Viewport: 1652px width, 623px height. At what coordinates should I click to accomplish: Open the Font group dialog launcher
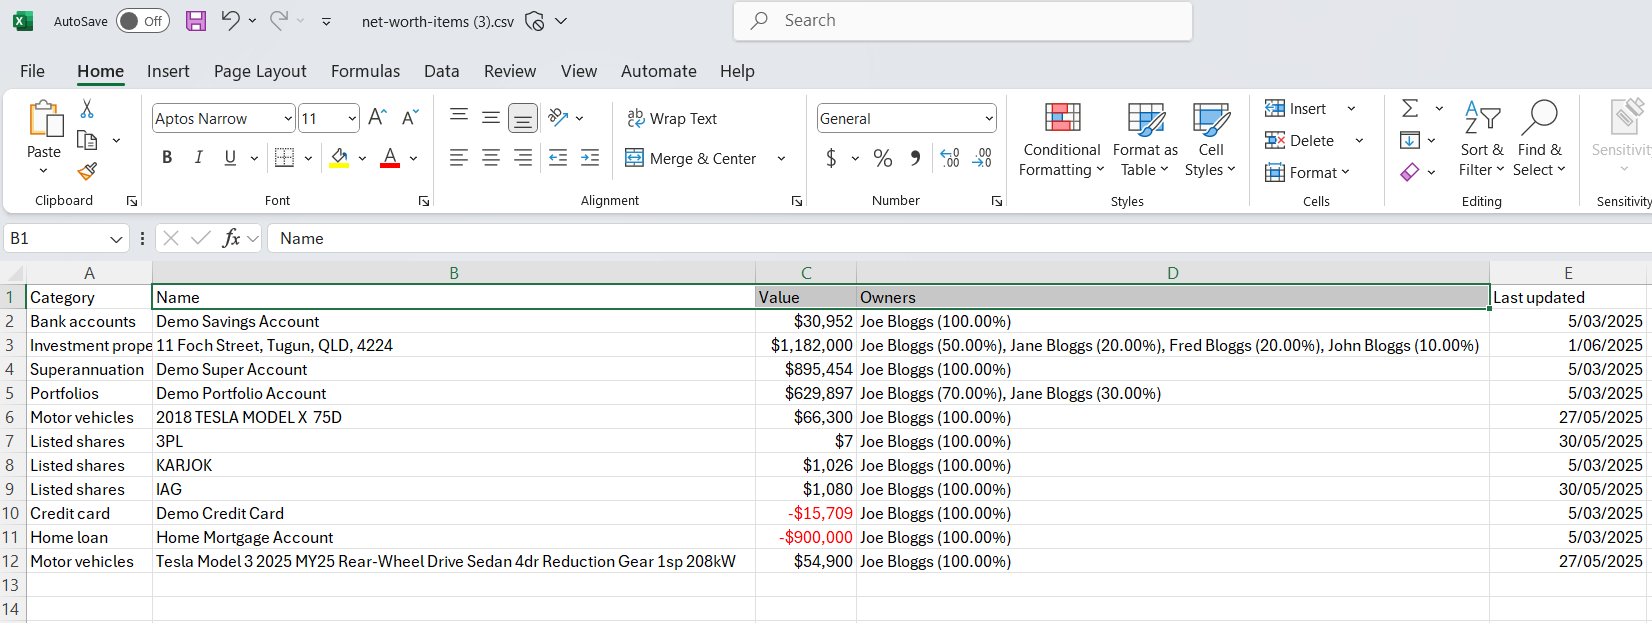pyautogui.click(x=424, y=201)
